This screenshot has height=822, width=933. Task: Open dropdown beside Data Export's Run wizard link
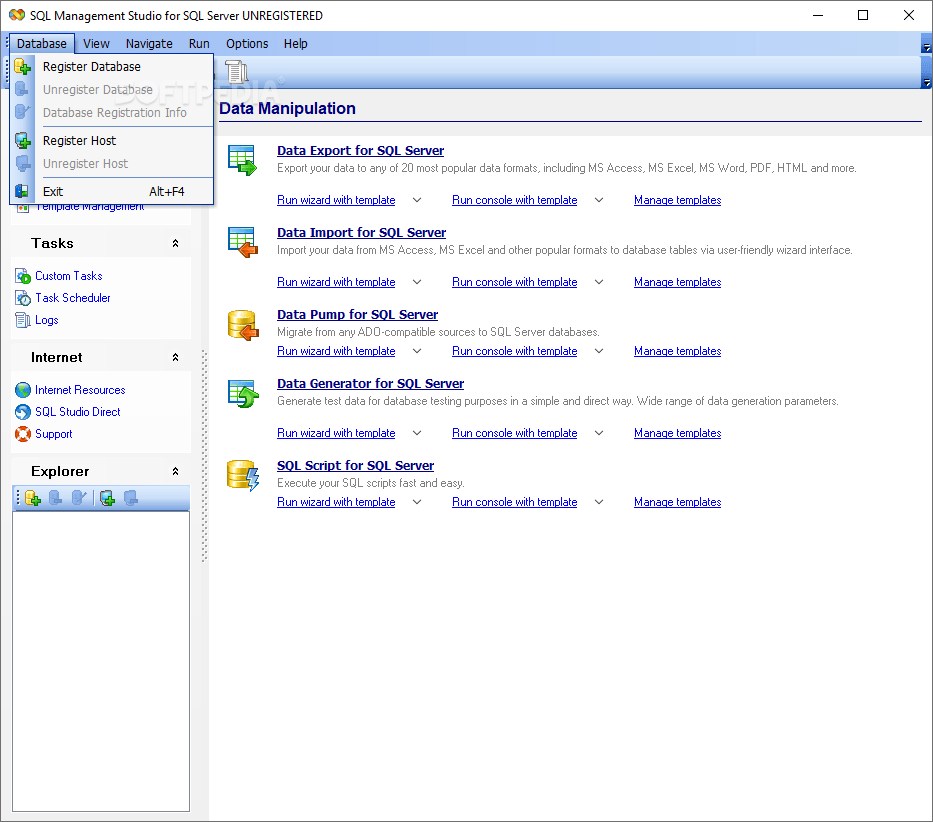point(416,200)
